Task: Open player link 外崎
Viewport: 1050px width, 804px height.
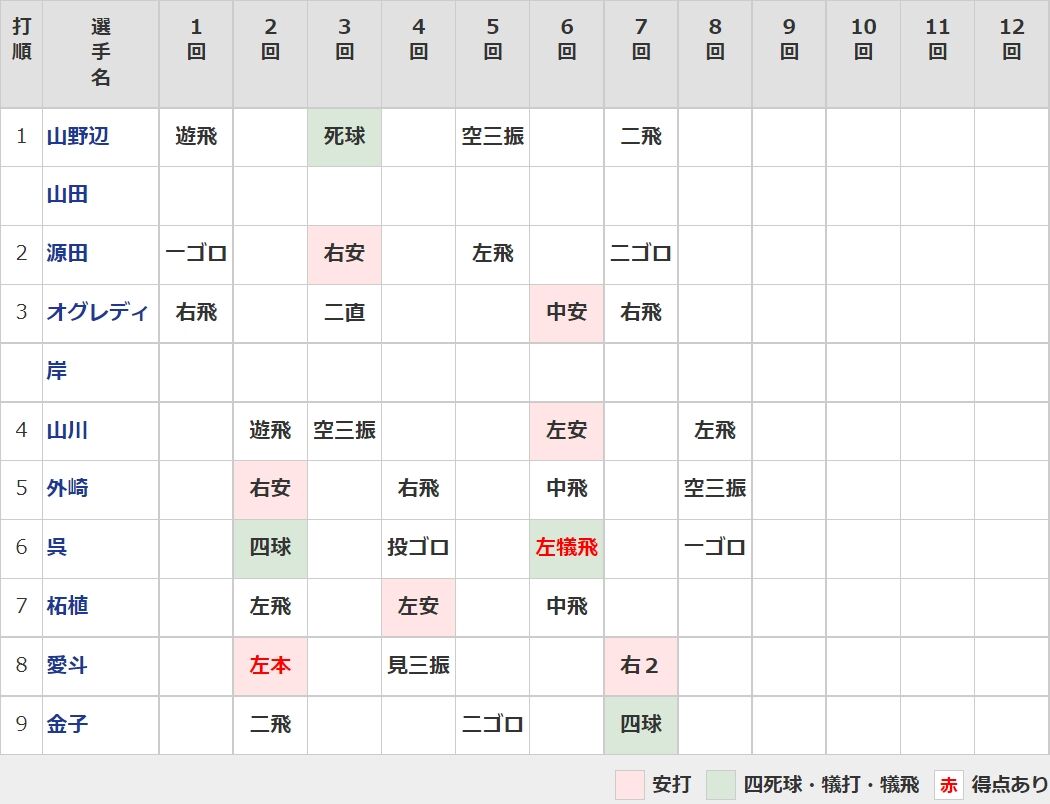Action: 67,489
